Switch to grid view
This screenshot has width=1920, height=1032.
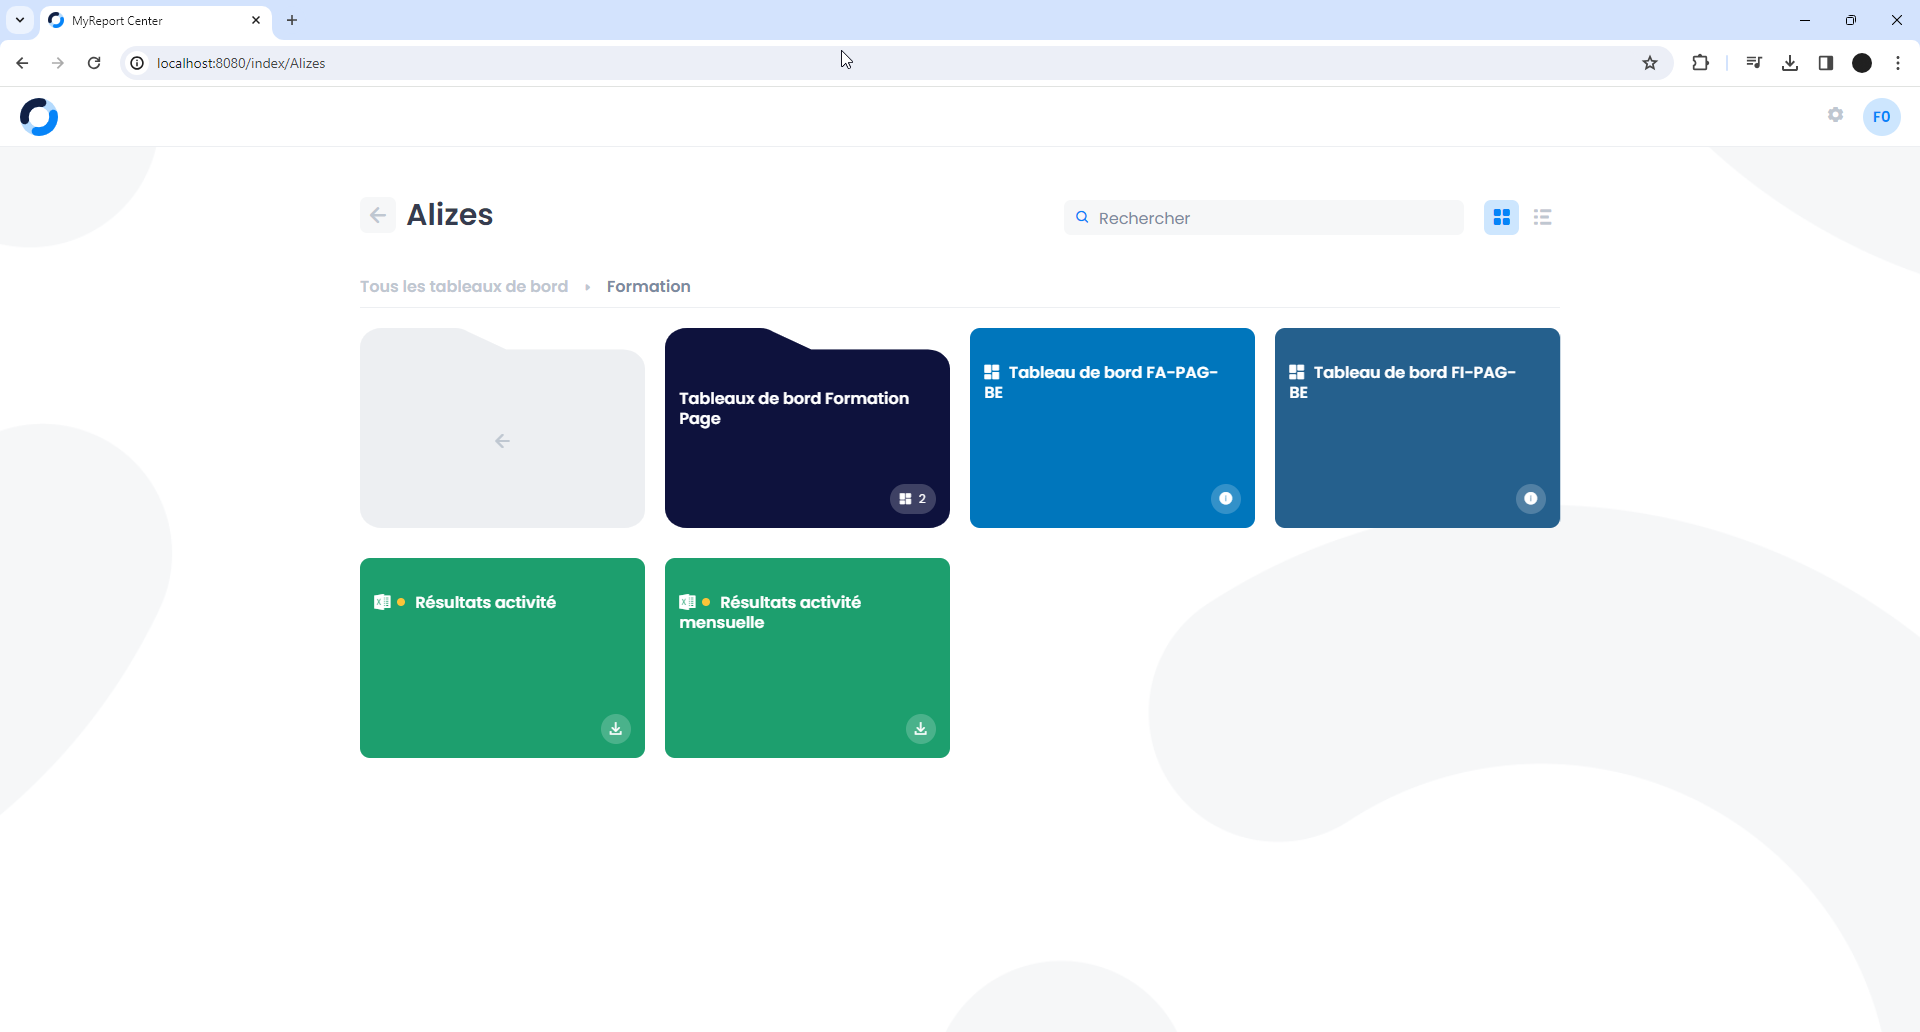pos(1501,217)
